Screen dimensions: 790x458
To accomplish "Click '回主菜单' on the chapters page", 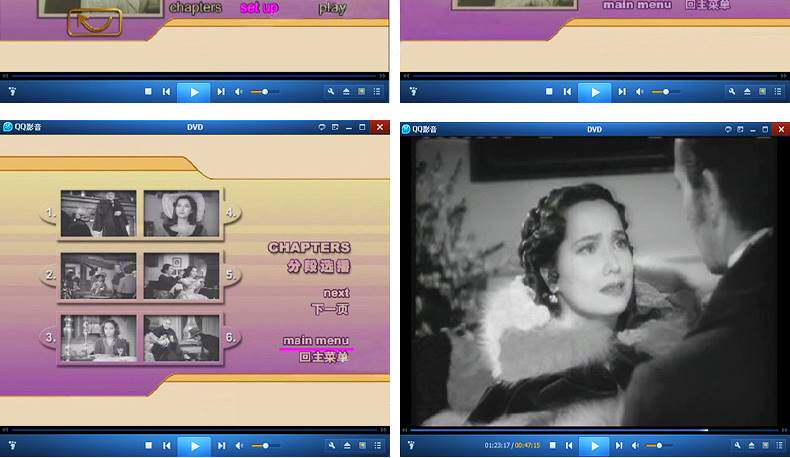I will 323,357.
